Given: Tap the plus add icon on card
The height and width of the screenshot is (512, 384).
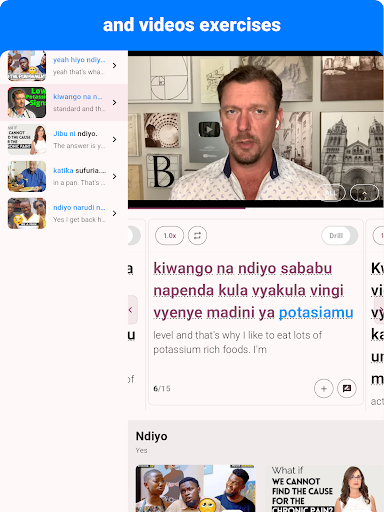Looking at the screenshot, I should pyautogui.click(x=323, y=388).
